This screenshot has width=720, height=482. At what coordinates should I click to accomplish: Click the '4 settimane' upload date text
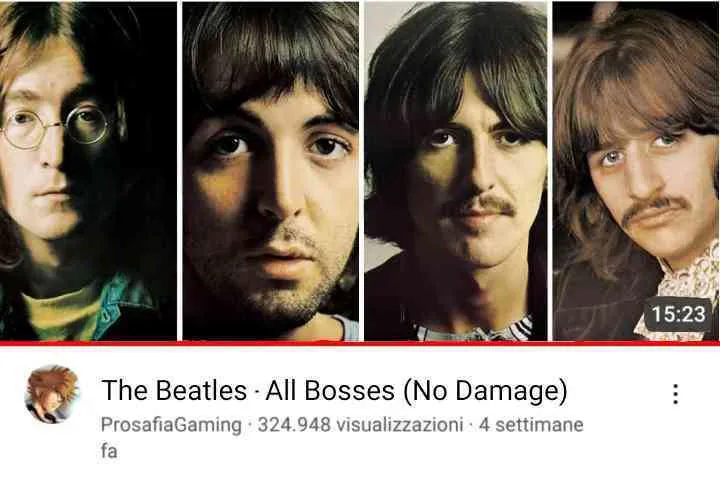[531, 425]
